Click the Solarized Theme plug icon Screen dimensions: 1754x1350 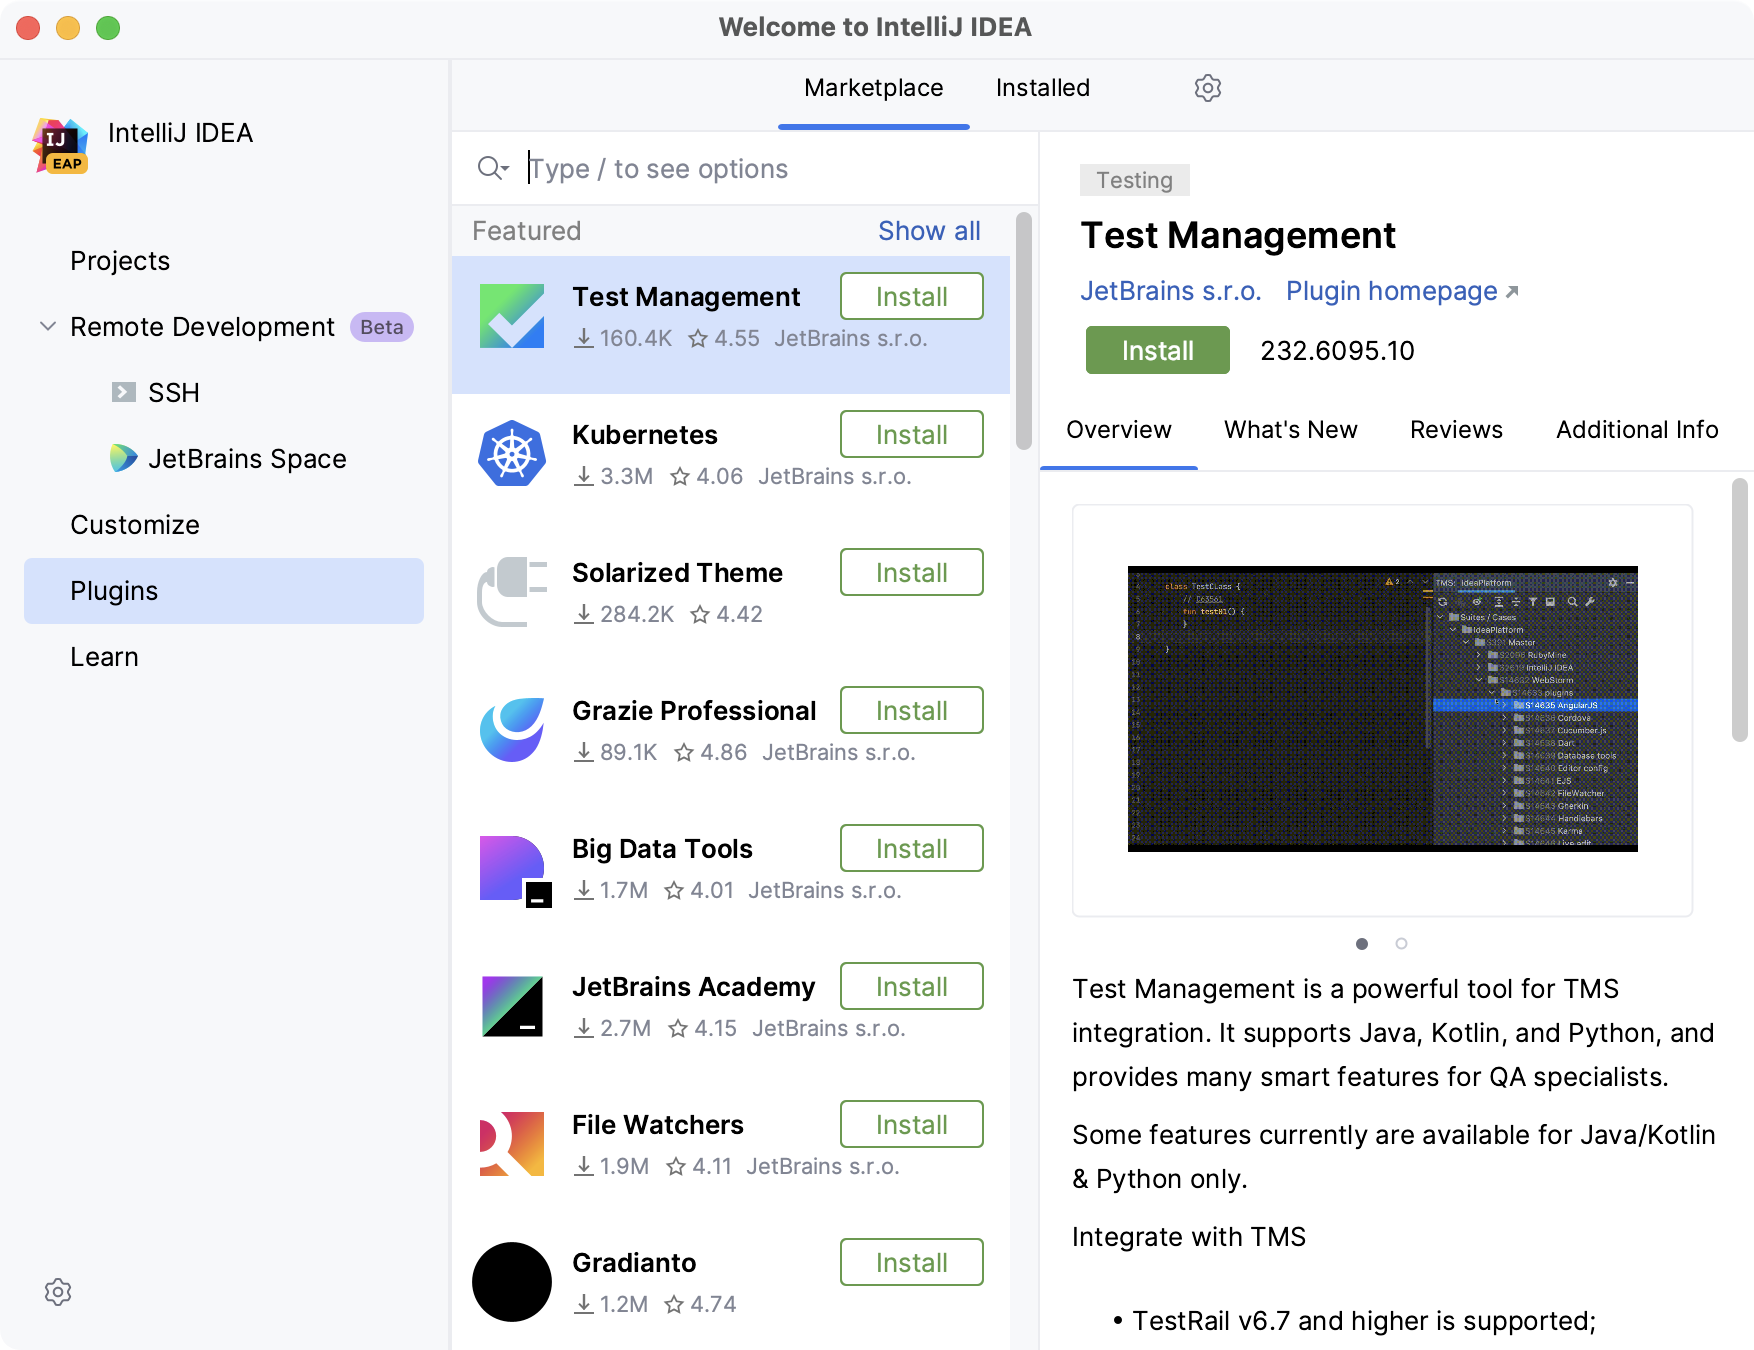[512, 592]
